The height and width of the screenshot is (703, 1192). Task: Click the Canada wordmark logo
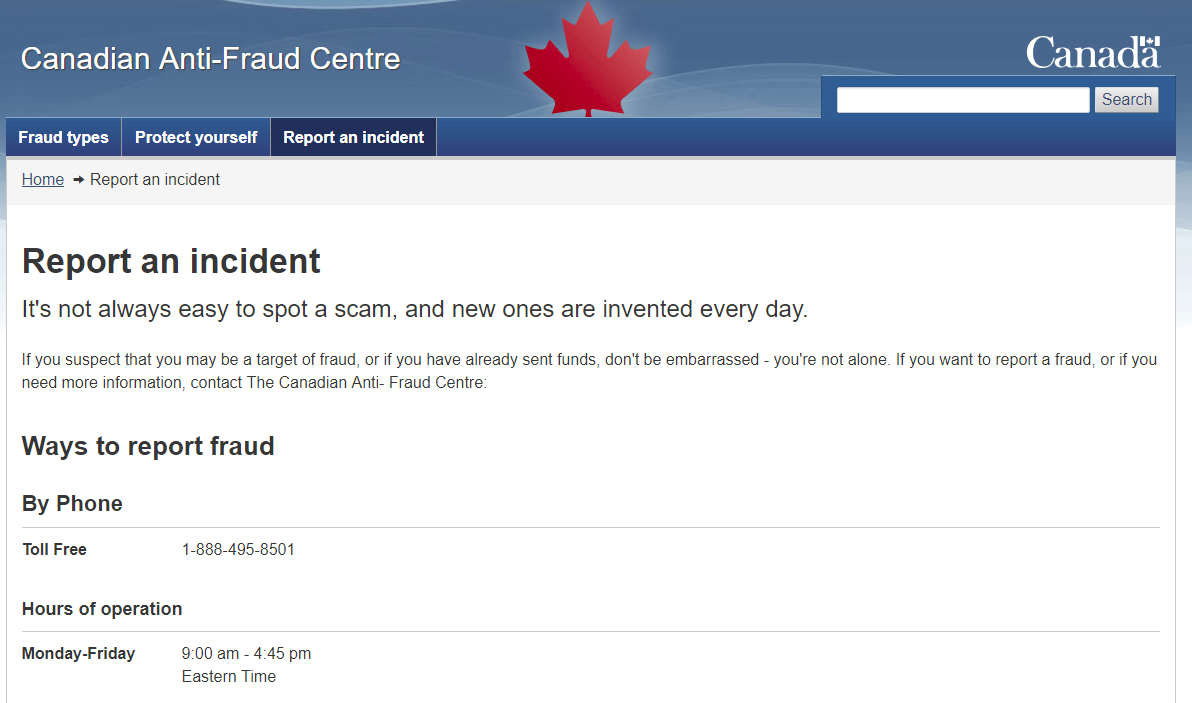[1093, 52]
